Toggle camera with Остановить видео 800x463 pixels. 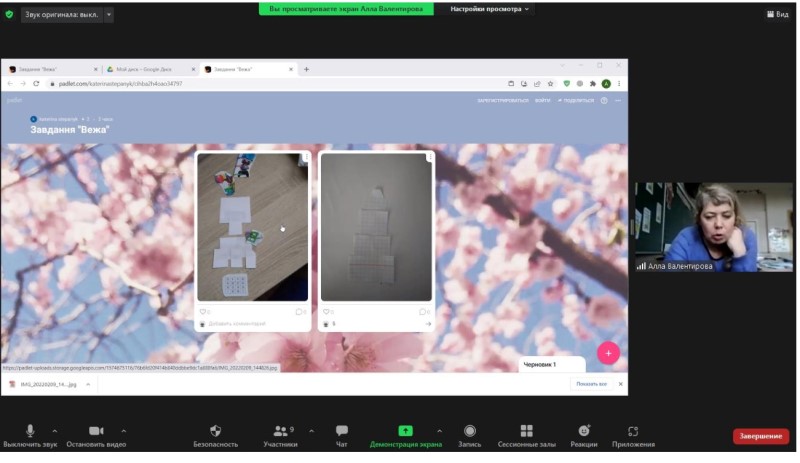pyautogui.click(x=96, y=431)
